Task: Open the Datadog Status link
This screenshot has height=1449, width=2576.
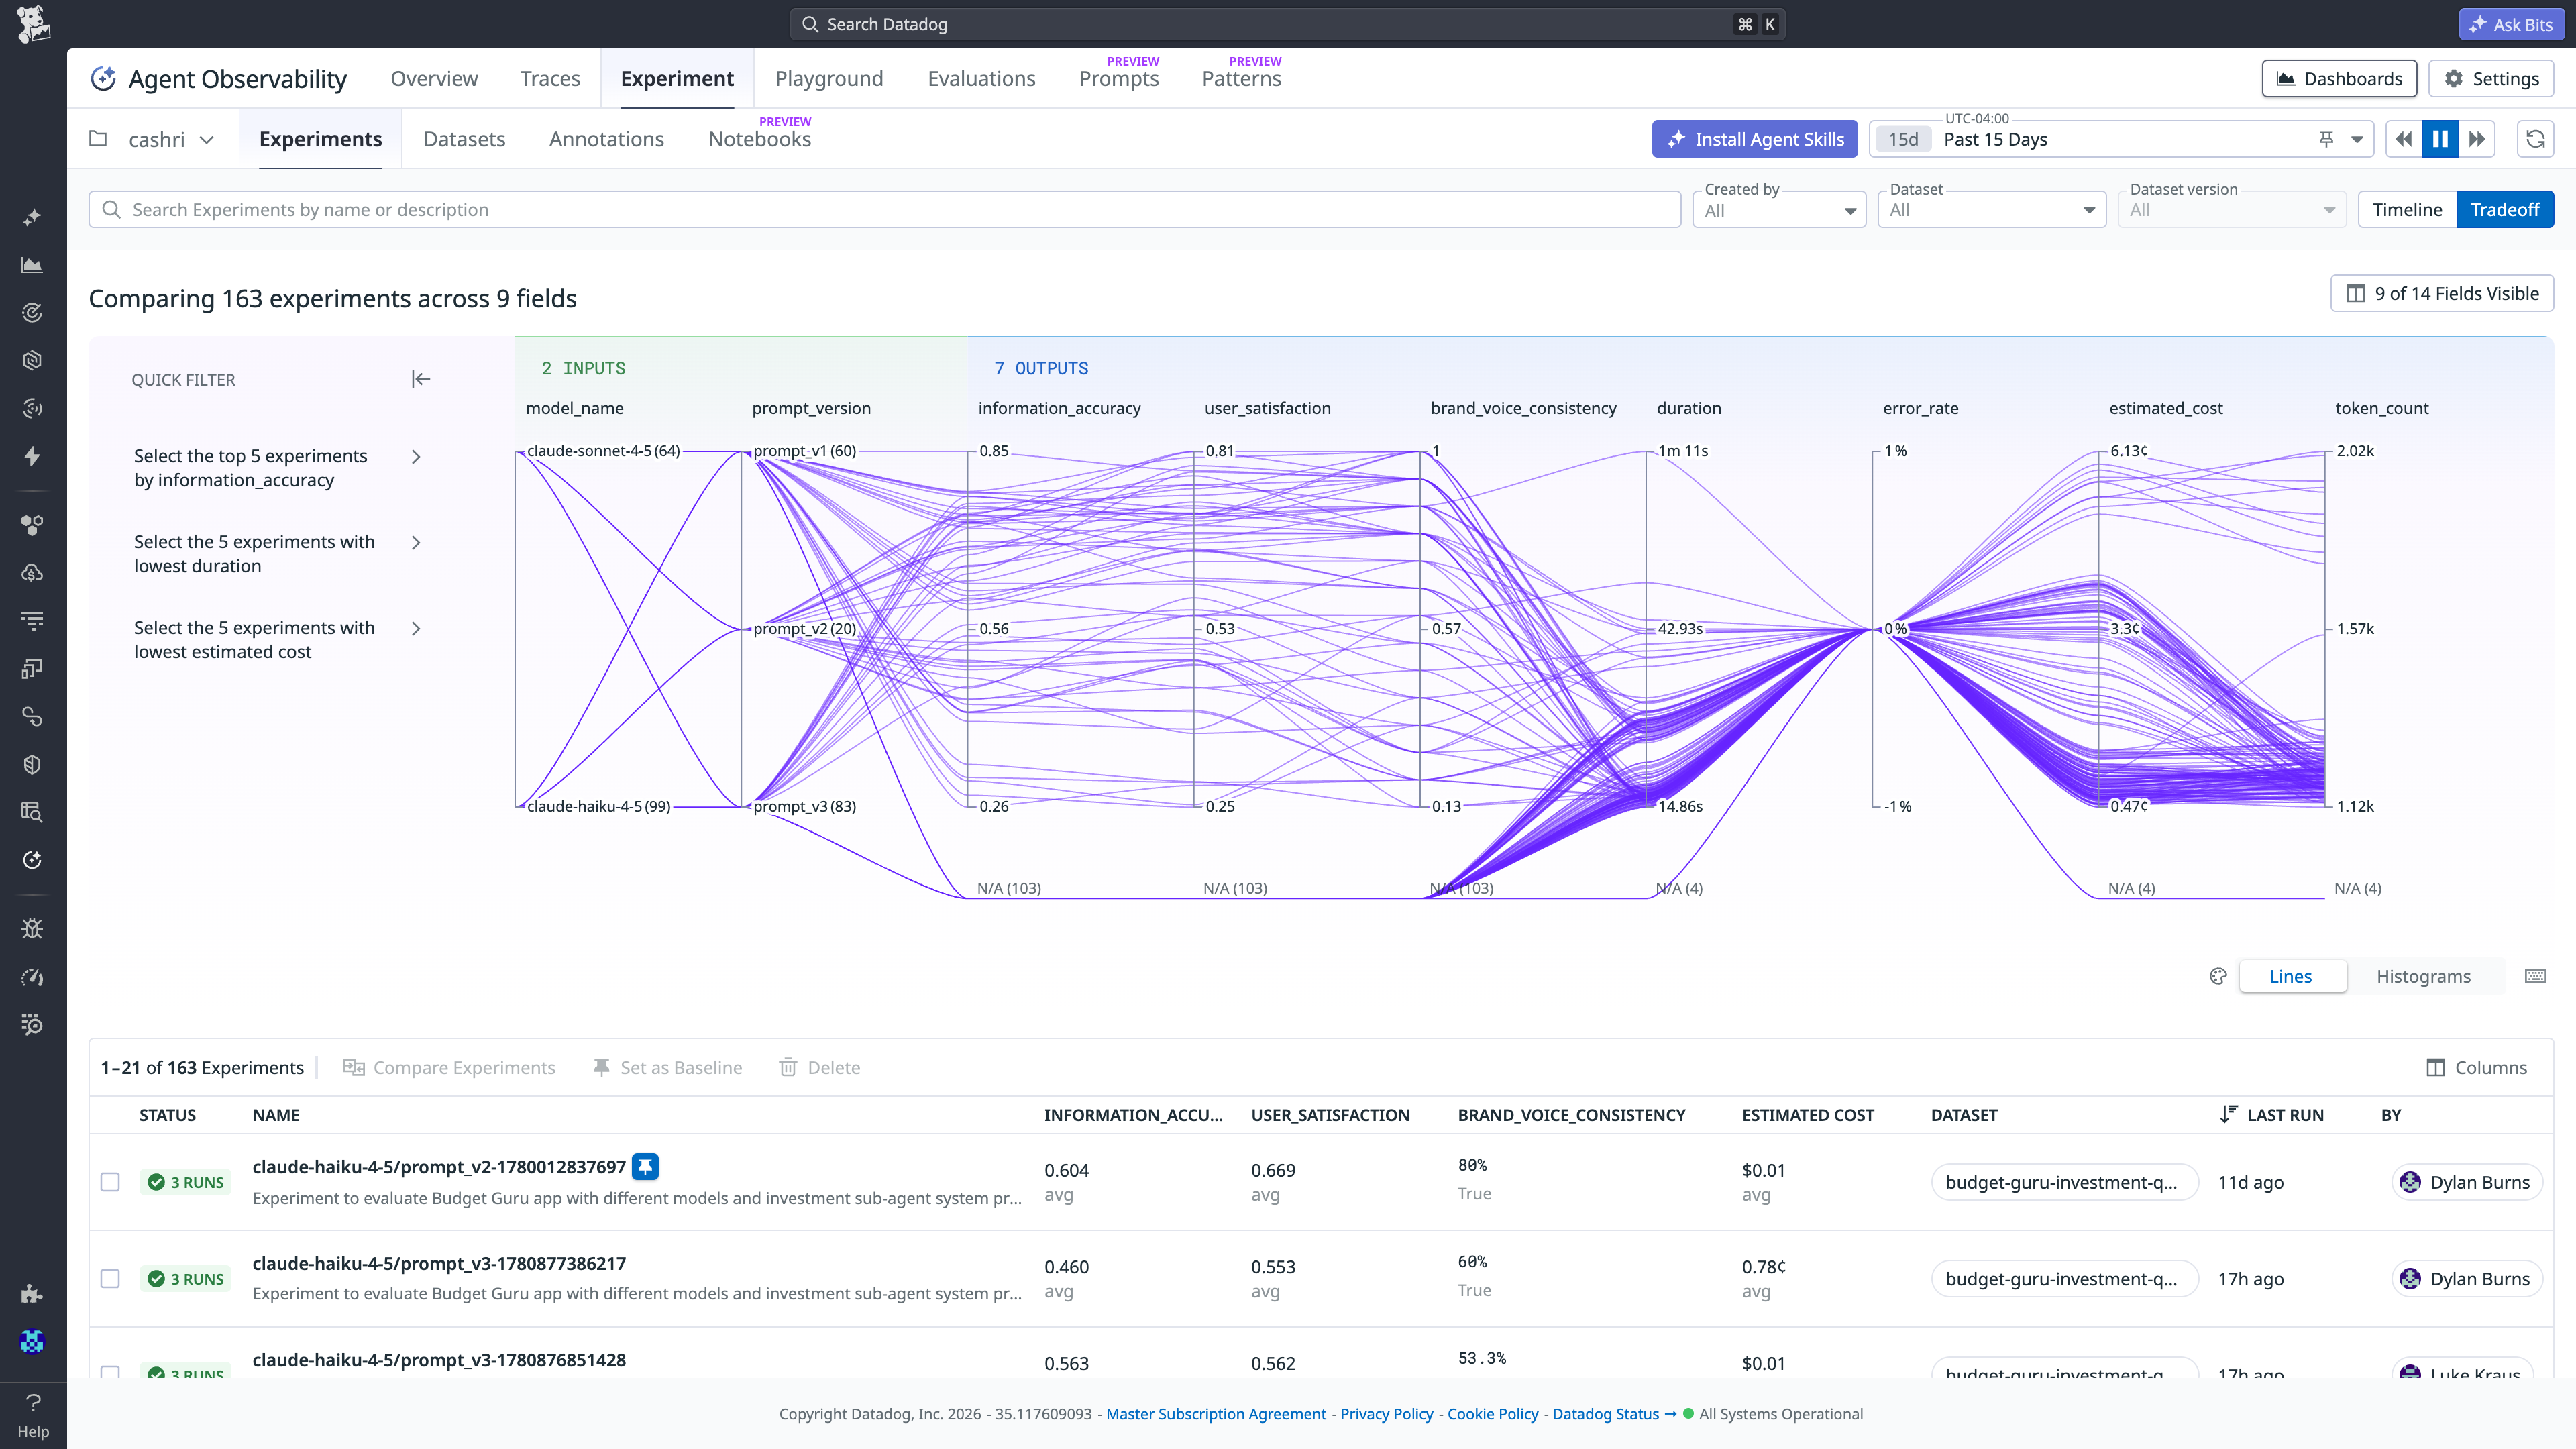Action: pyautogui.click(x=1614, y=1414)
